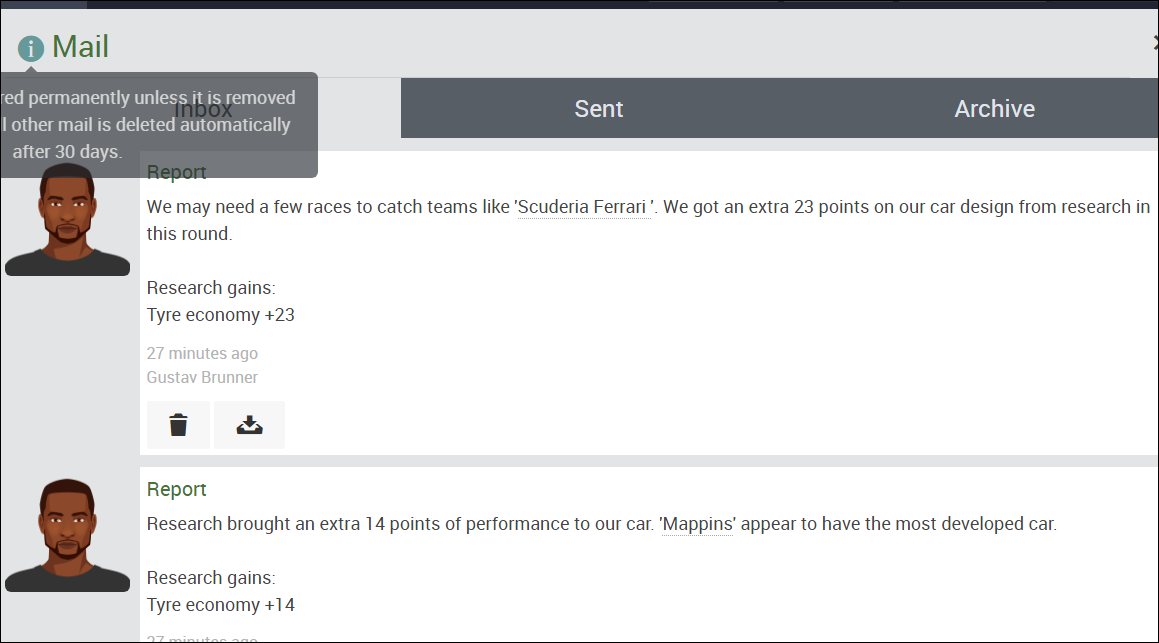
Task: Click the Mail heading text
Action: 81,47
